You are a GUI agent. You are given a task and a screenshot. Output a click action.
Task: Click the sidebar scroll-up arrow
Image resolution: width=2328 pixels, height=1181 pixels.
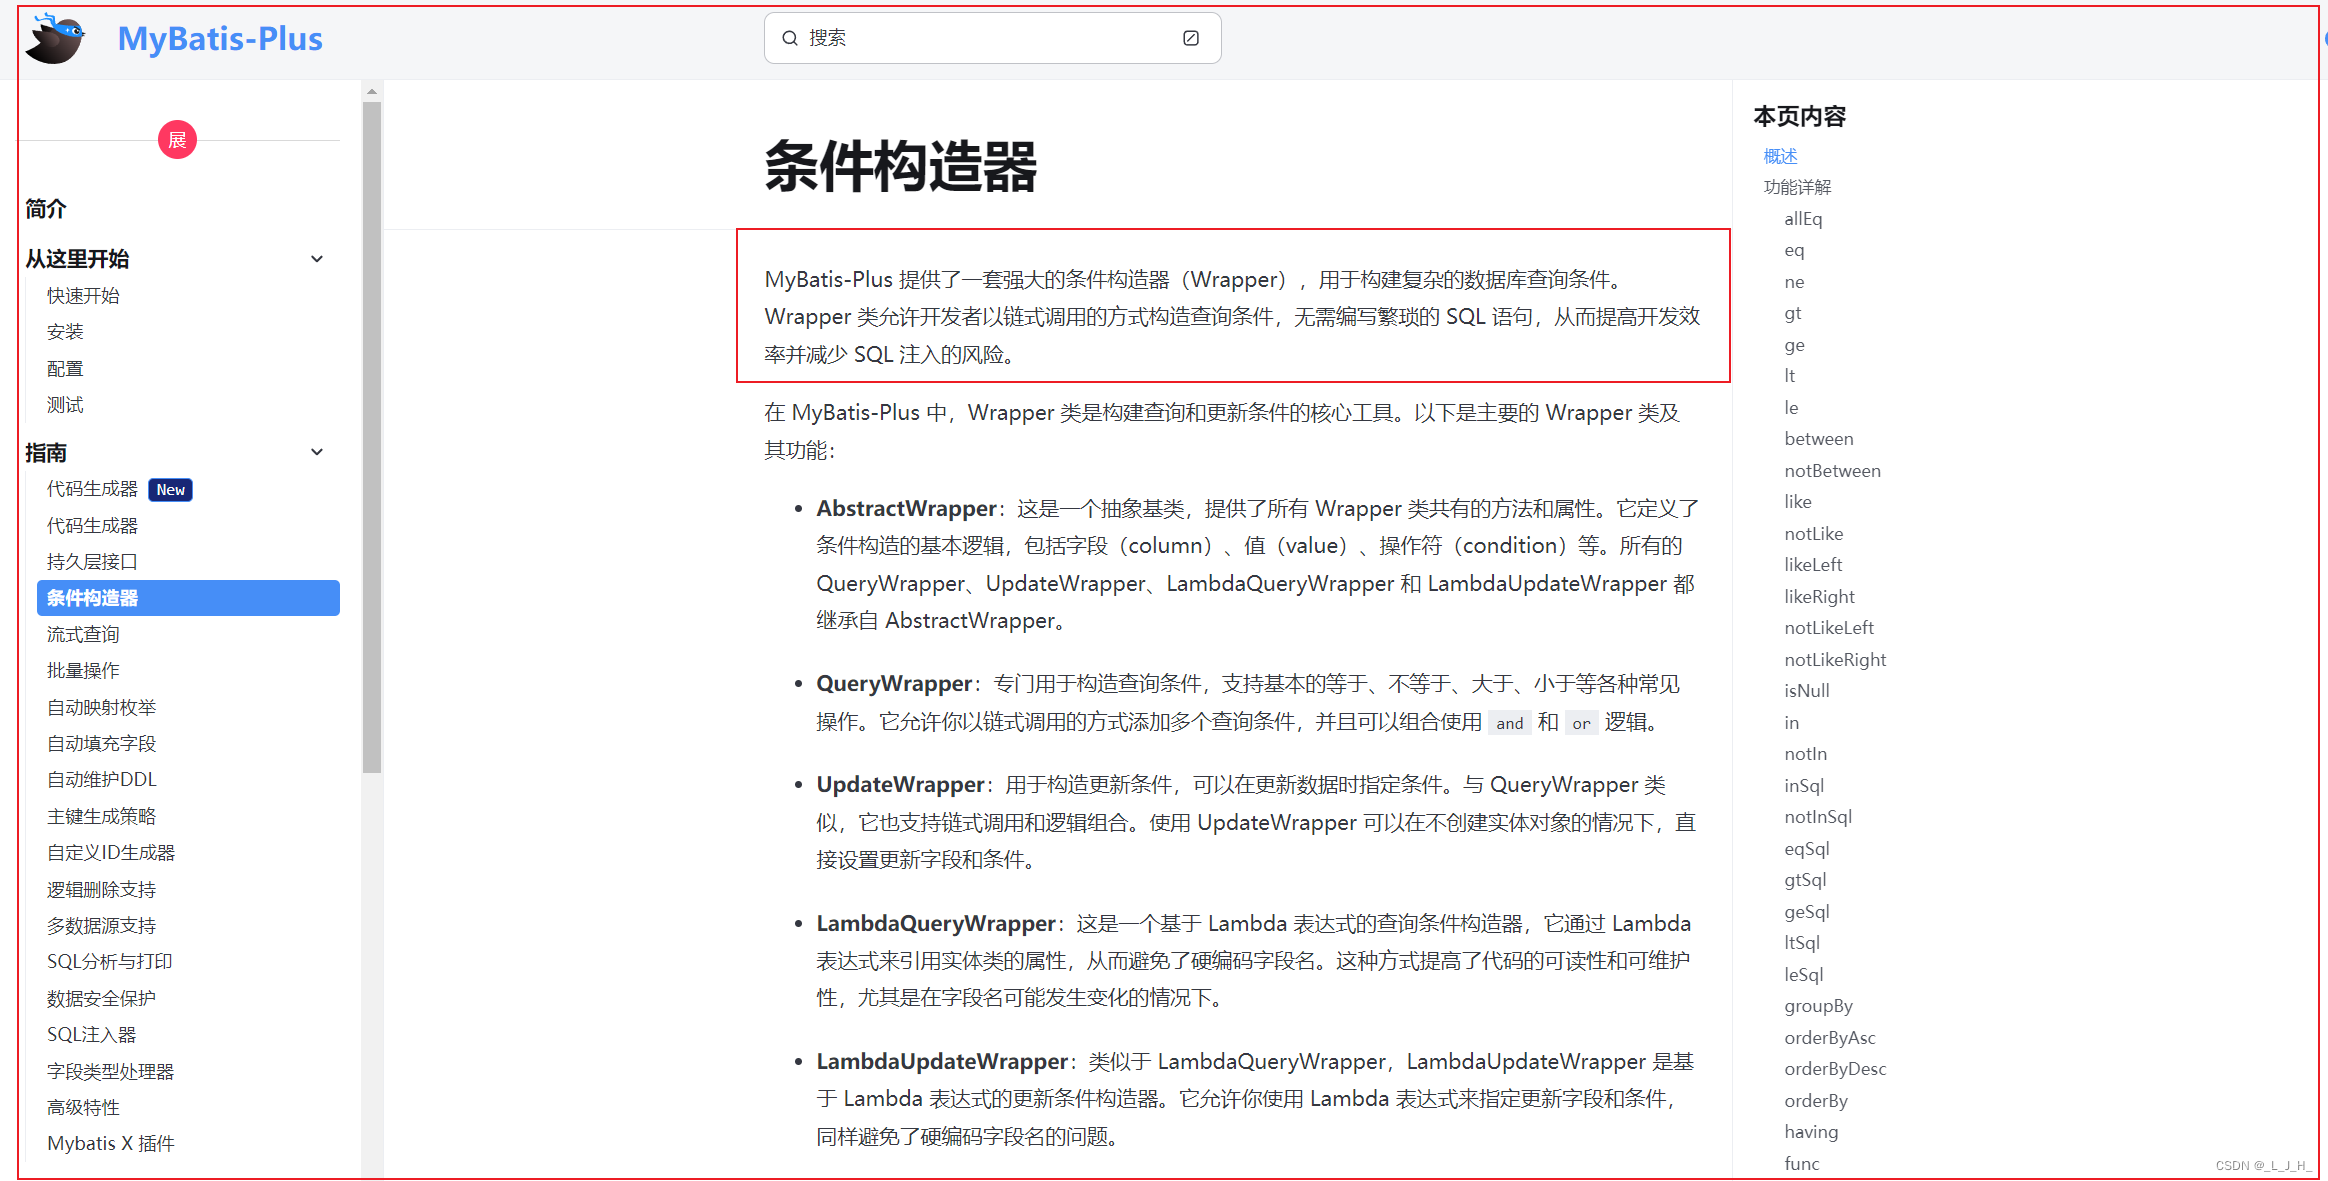click(x=372, y=91)
